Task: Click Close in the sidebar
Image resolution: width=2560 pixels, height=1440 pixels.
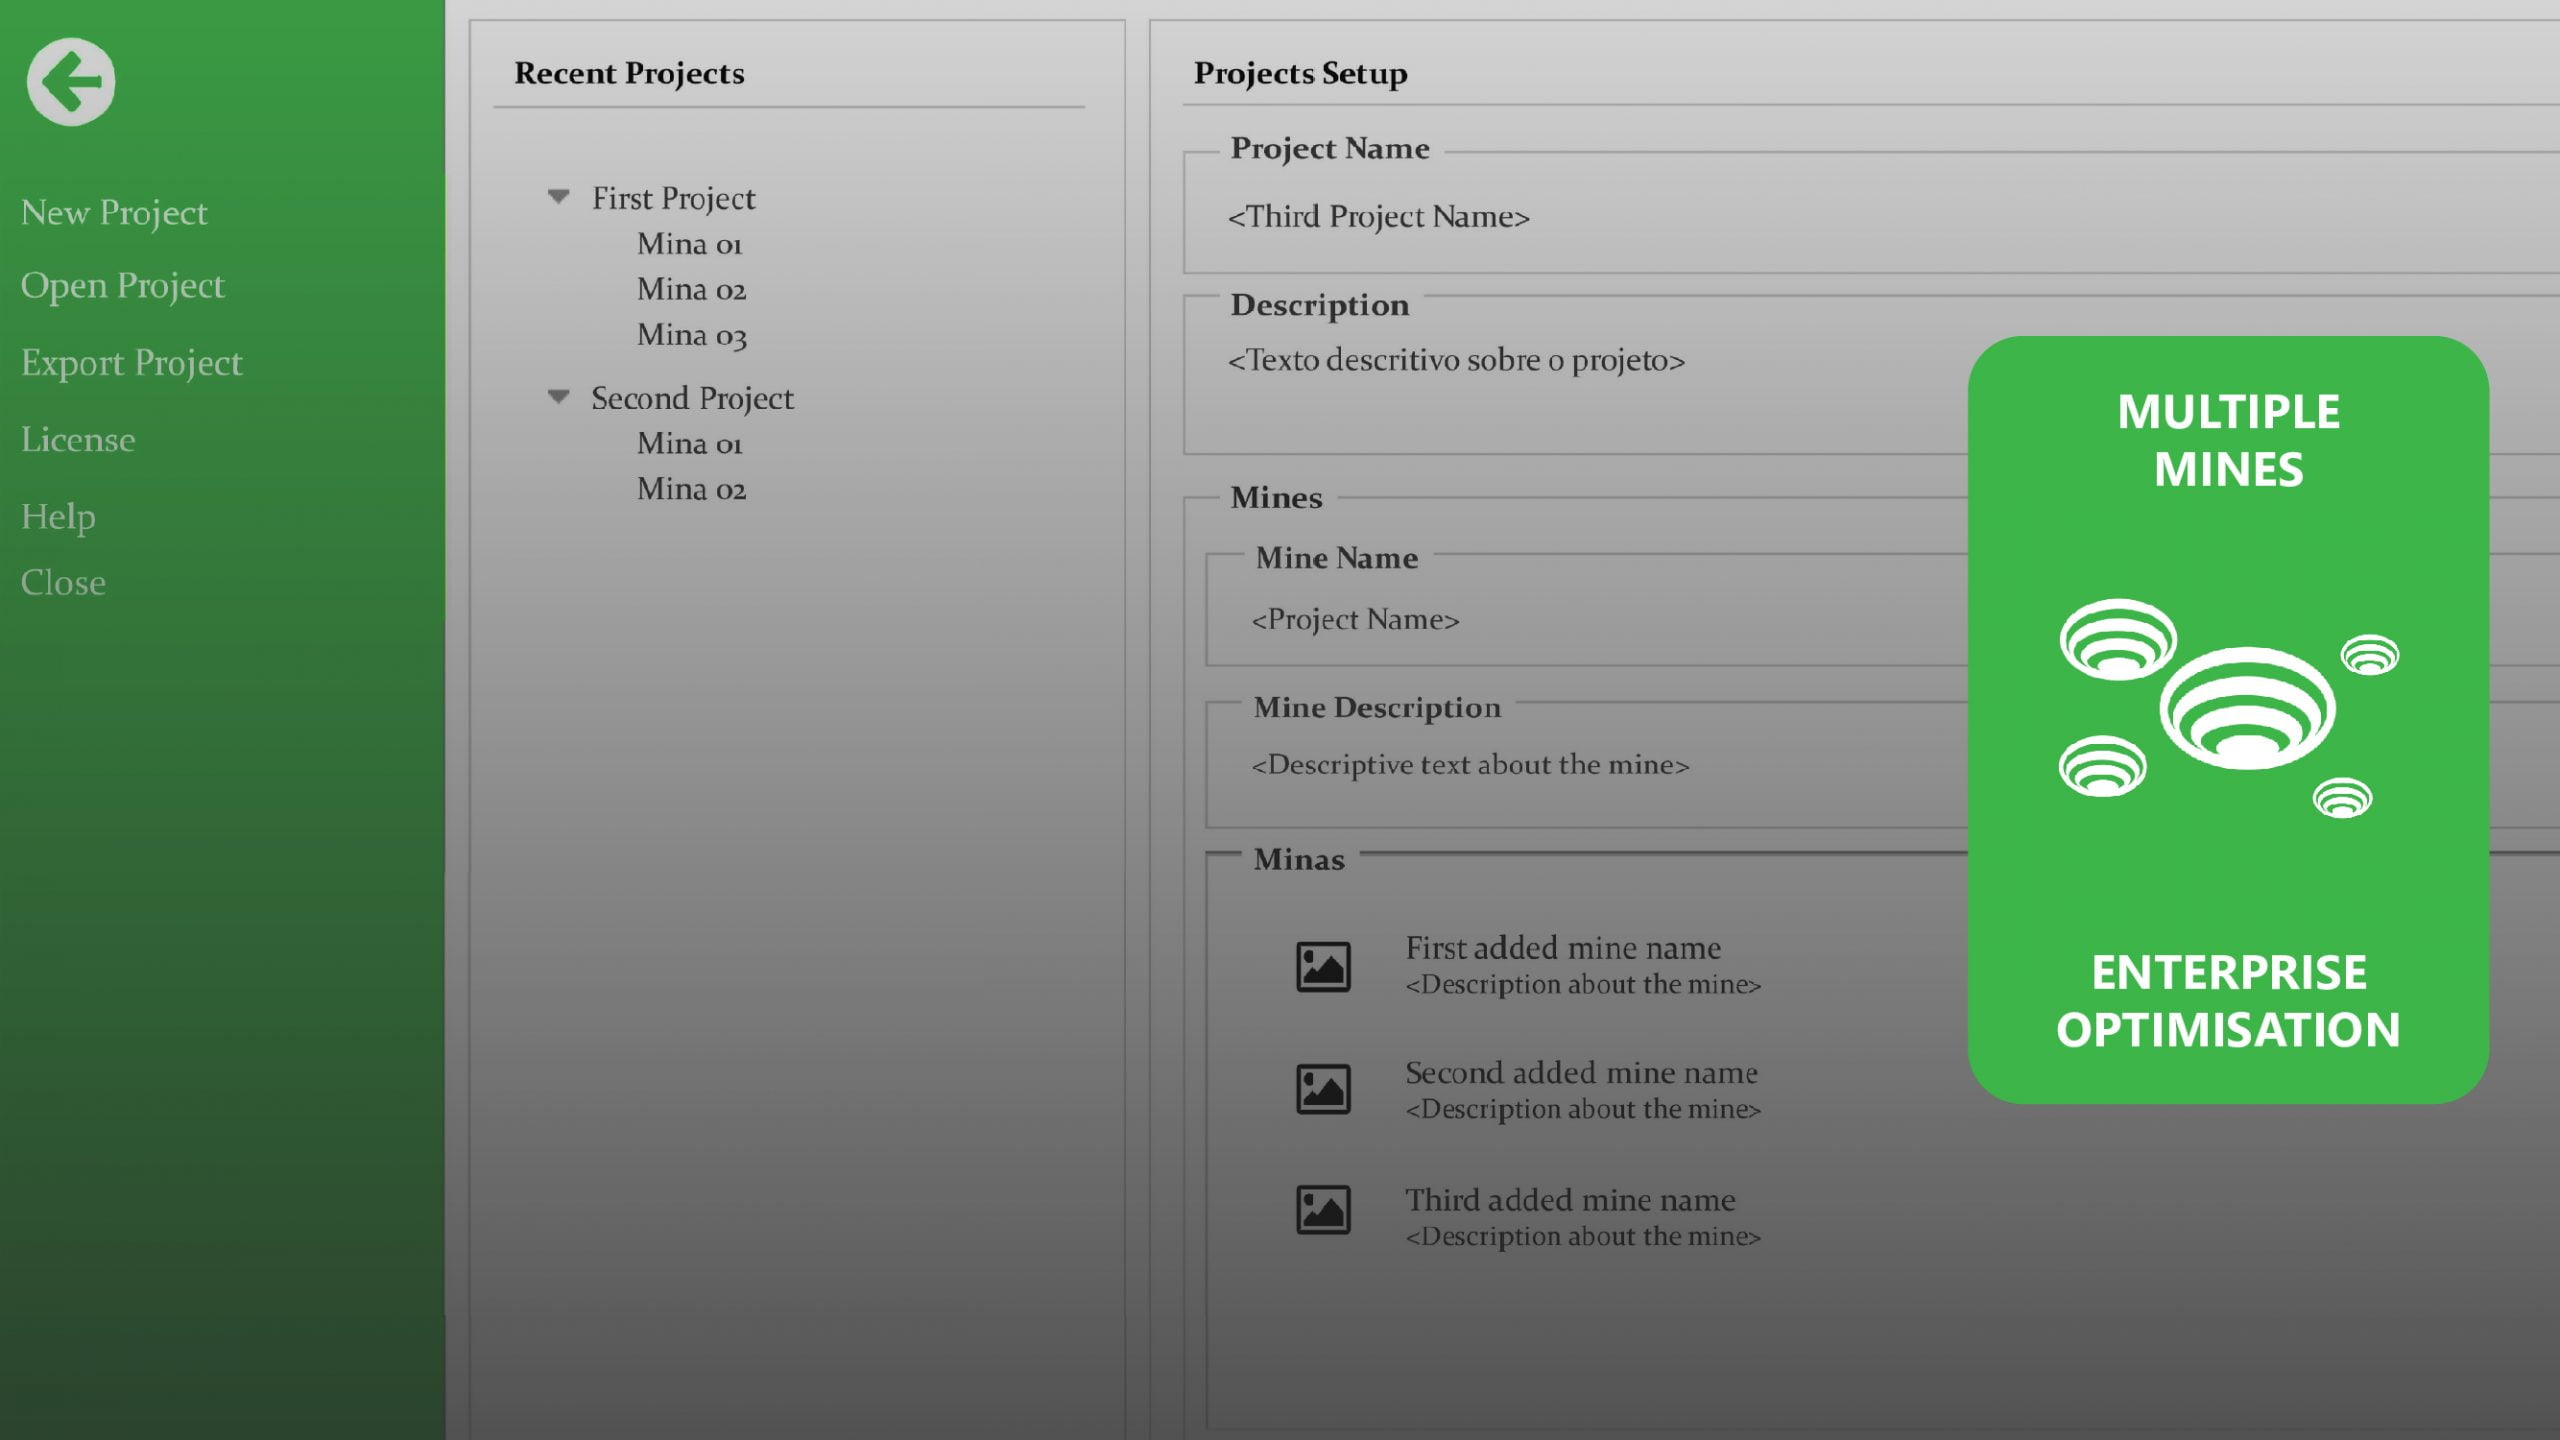Action: coord(63,583)
